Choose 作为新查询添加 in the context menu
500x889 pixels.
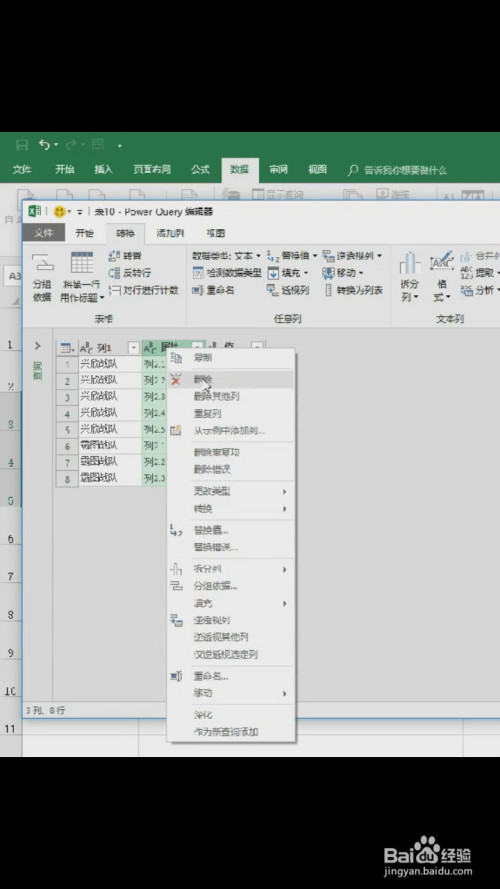231,732
